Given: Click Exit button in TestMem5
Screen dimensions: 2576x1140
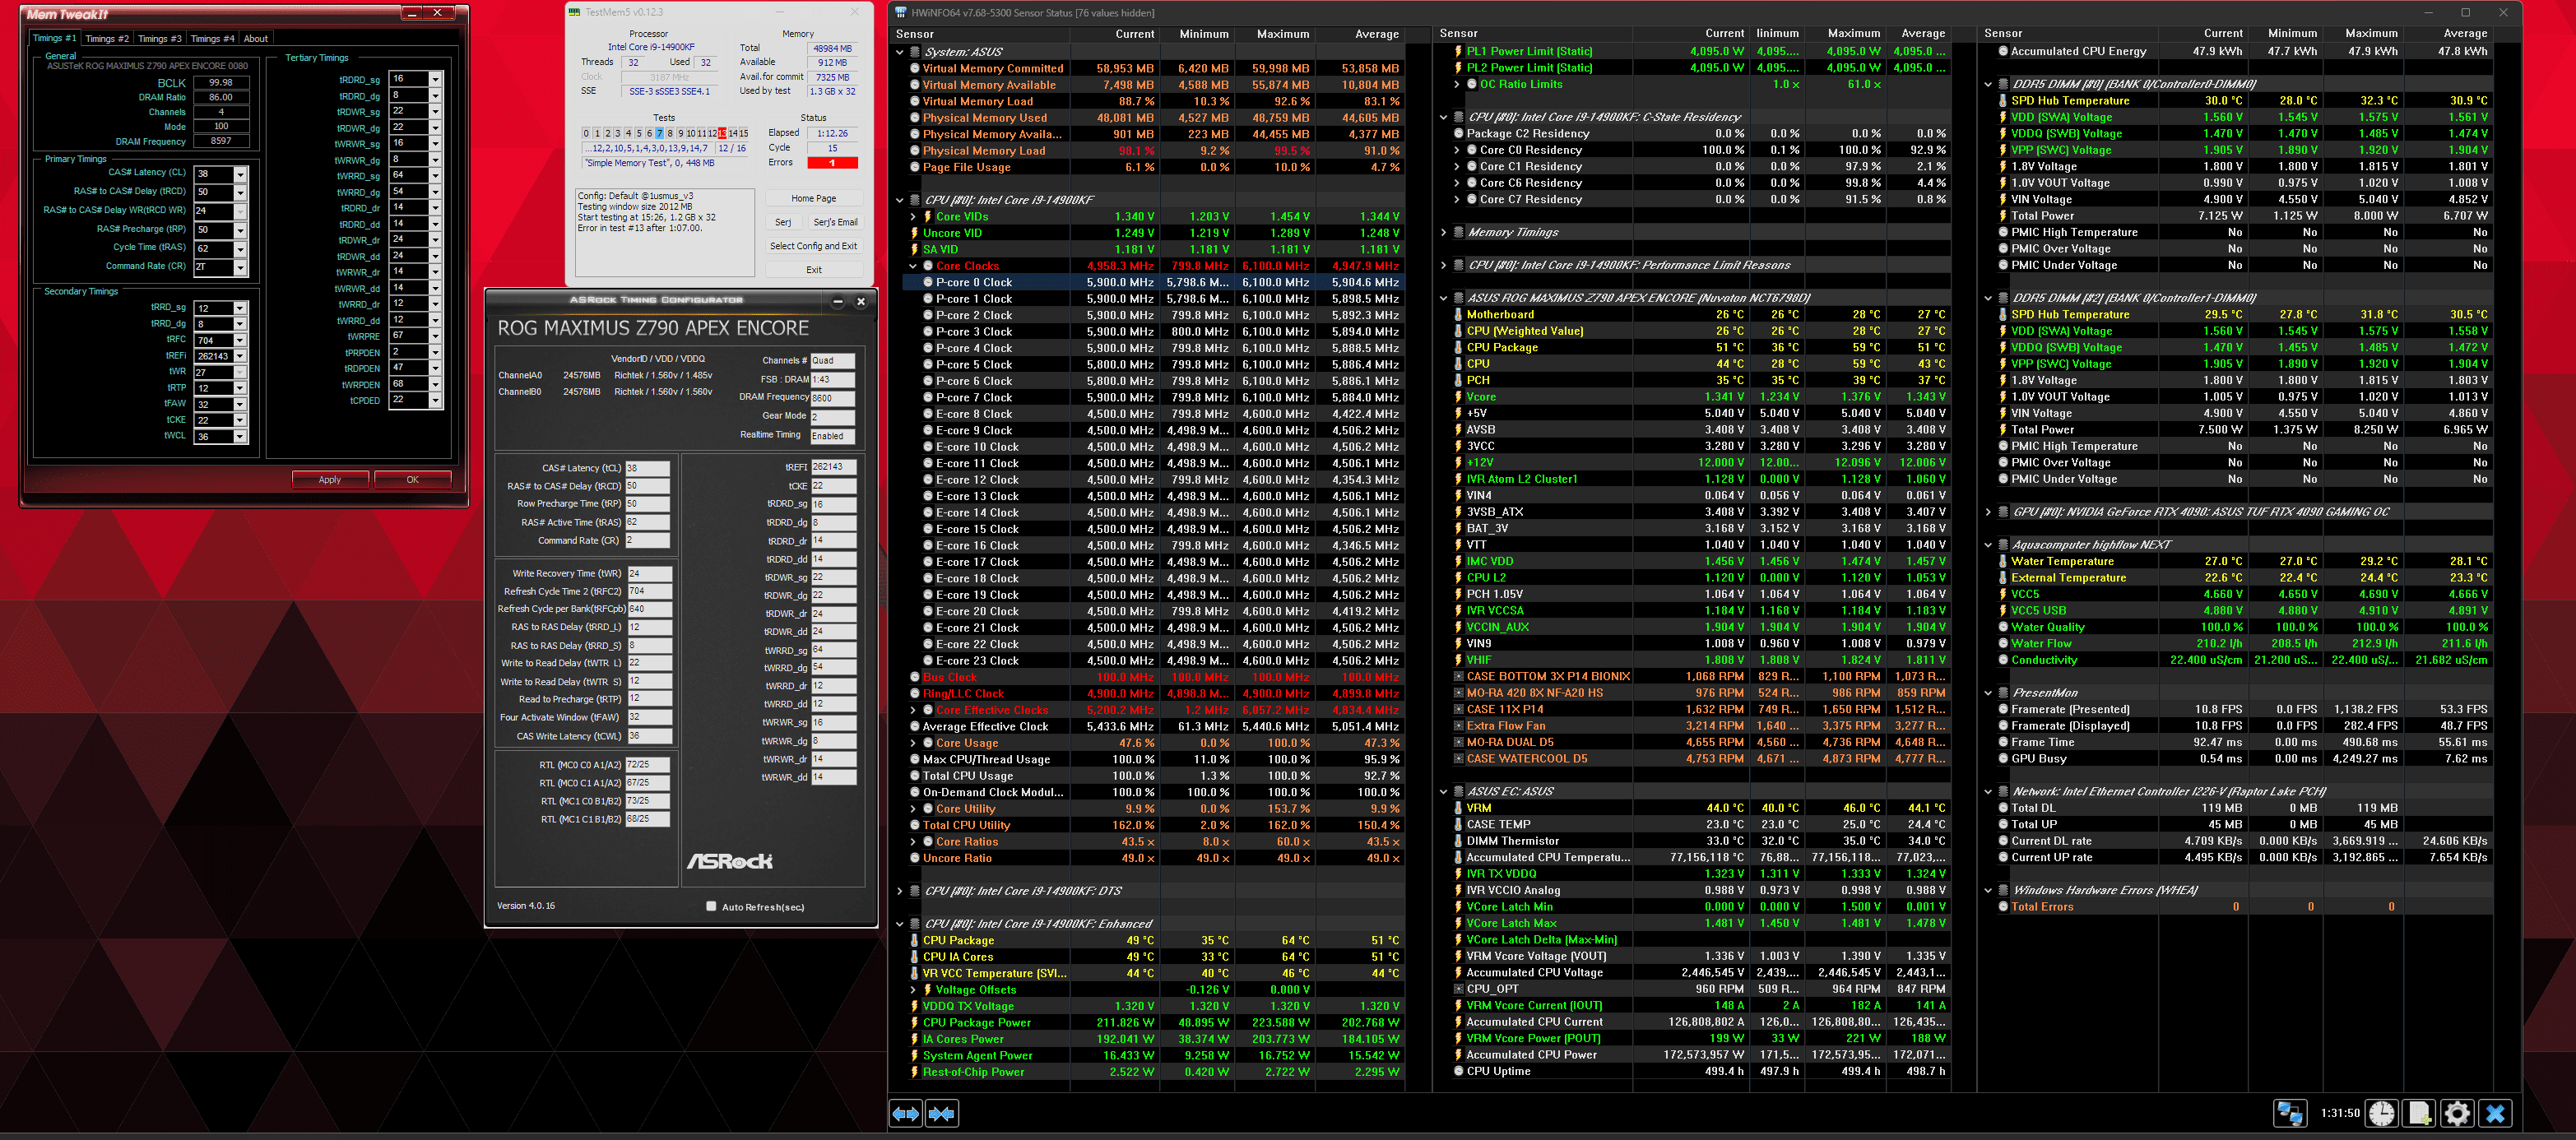Looking at the screenshot, I should [x=814, y=269].
